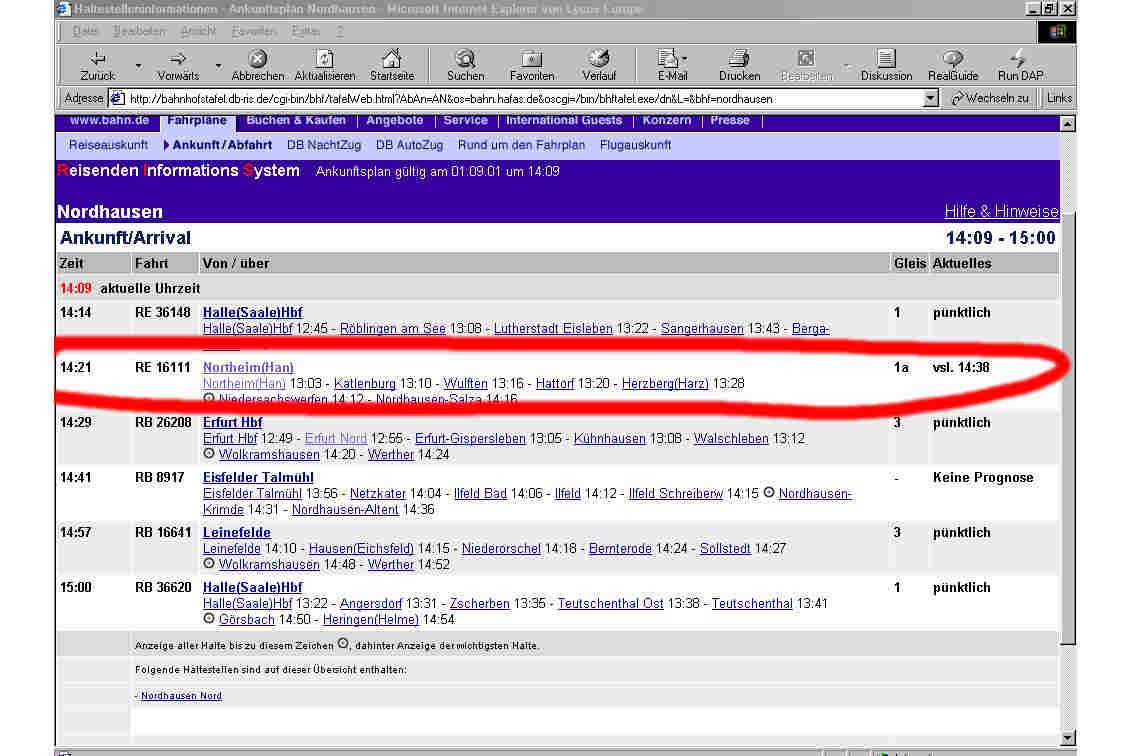The height and width of the screenshot is (756, 1134).
Task: Click the vertical scrollbar down arrow
Action: [x=1067, y=738]
